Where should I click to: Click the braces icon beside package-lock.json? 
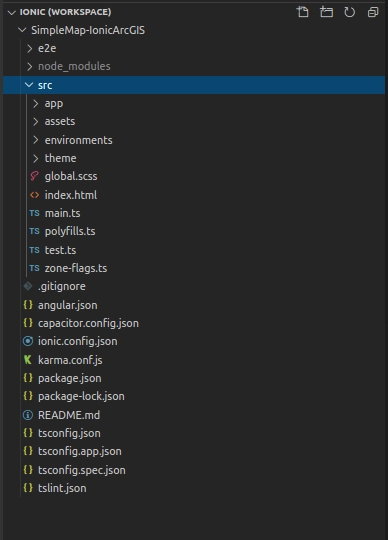click(28, 396)
